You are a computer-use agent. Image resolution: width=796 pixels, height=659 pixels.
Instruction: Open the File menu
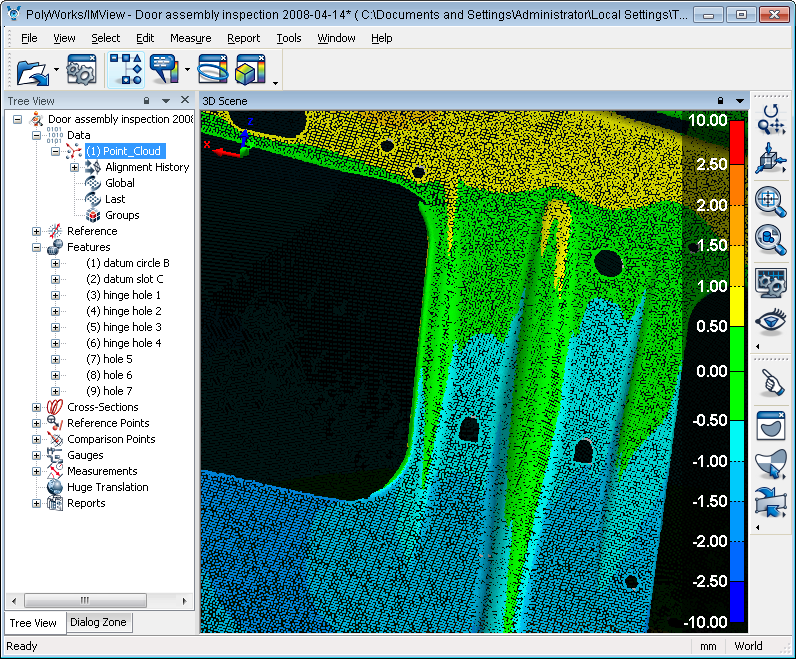coord(29,38)
